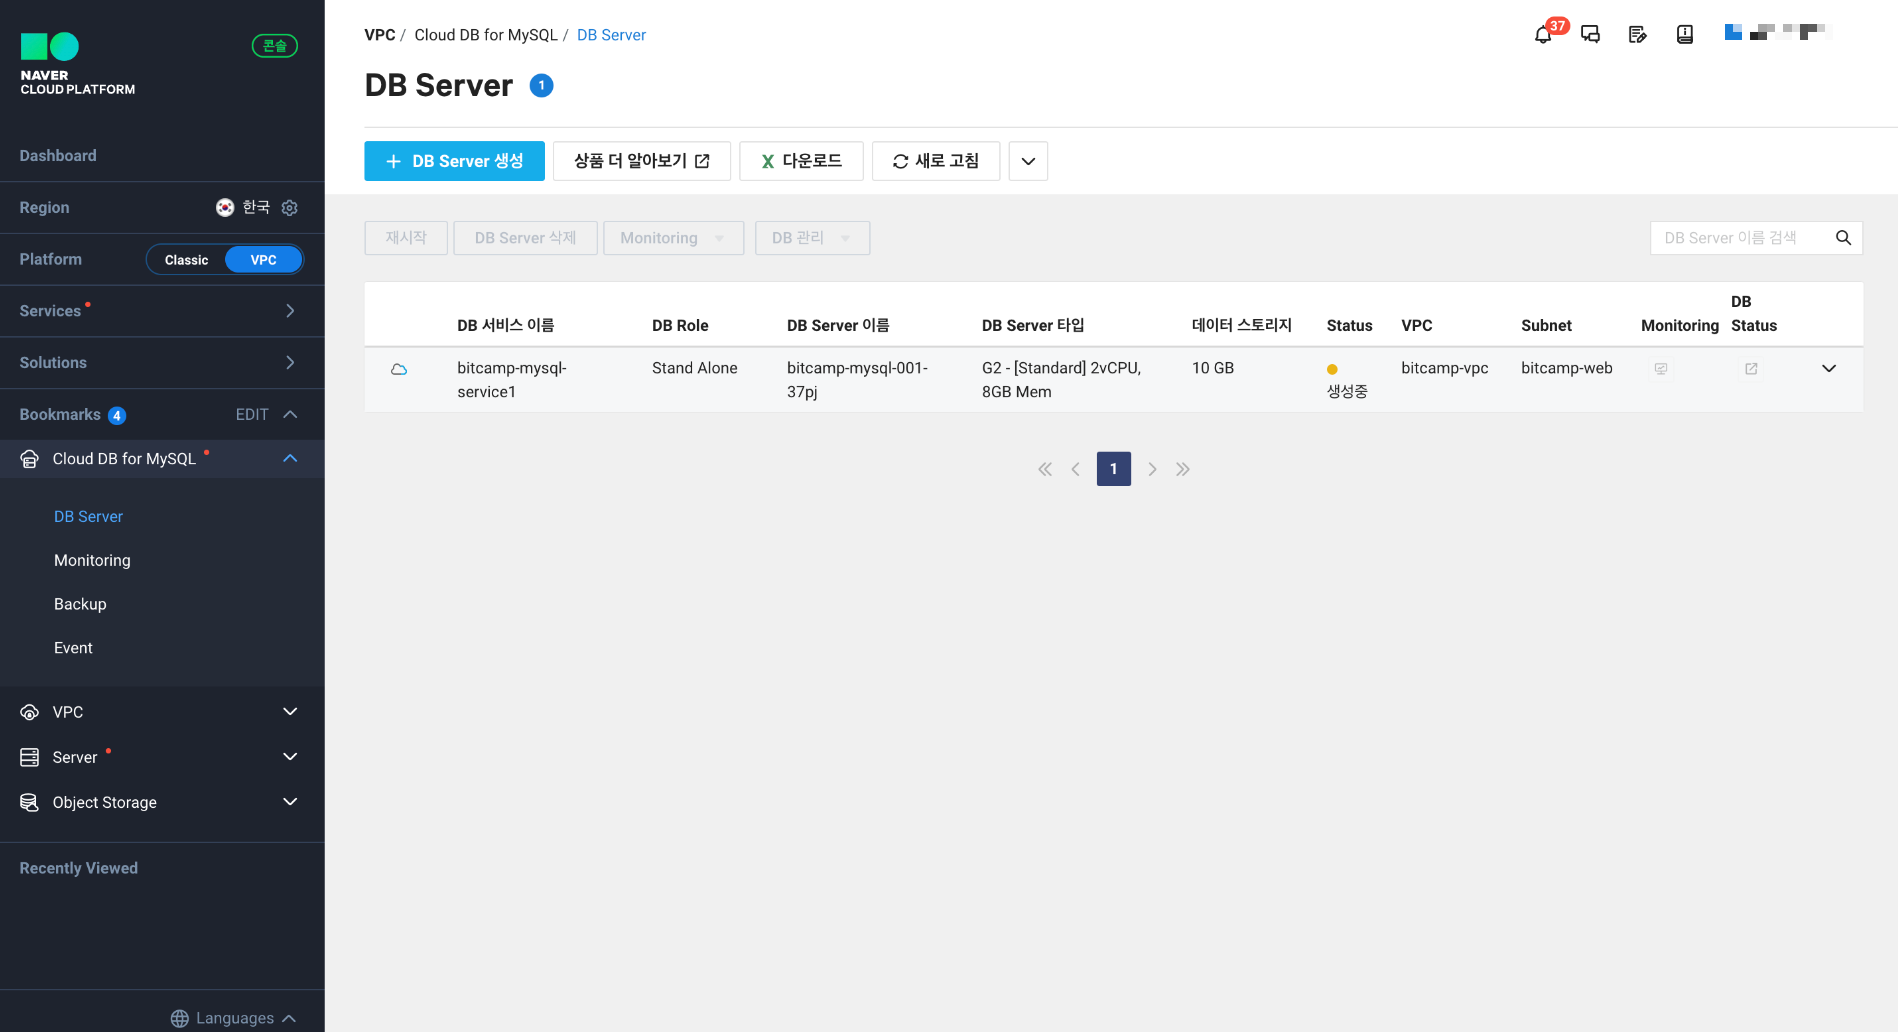Image resolution: width=1898 pixels, height=1032 pixels.
Task: Click the notes edit icon in header
Action: 1637,35
